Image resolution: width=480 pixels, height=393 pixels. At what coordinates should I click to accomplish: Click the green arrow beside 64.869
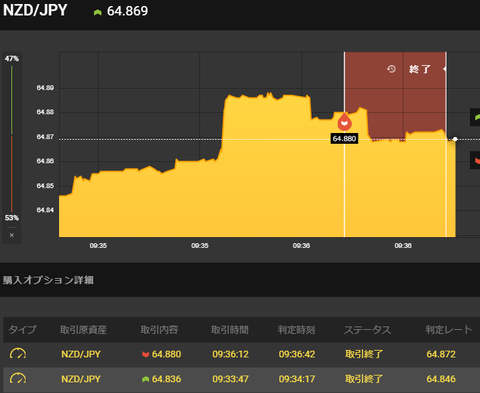(x=97, y=12)
